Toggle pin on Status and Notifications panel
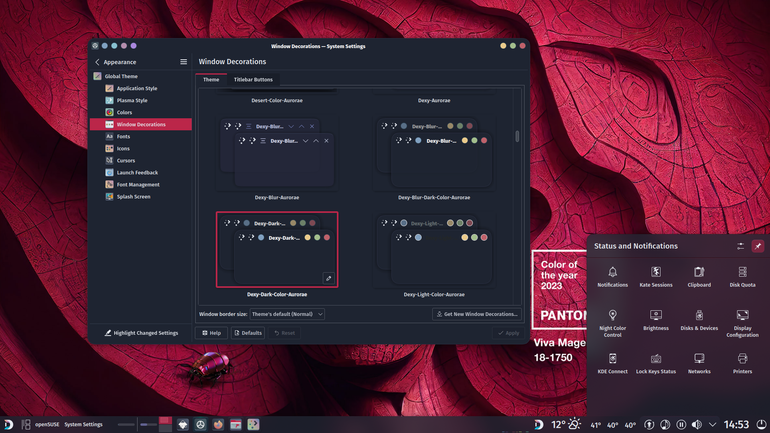 click(x=758, y=246)
